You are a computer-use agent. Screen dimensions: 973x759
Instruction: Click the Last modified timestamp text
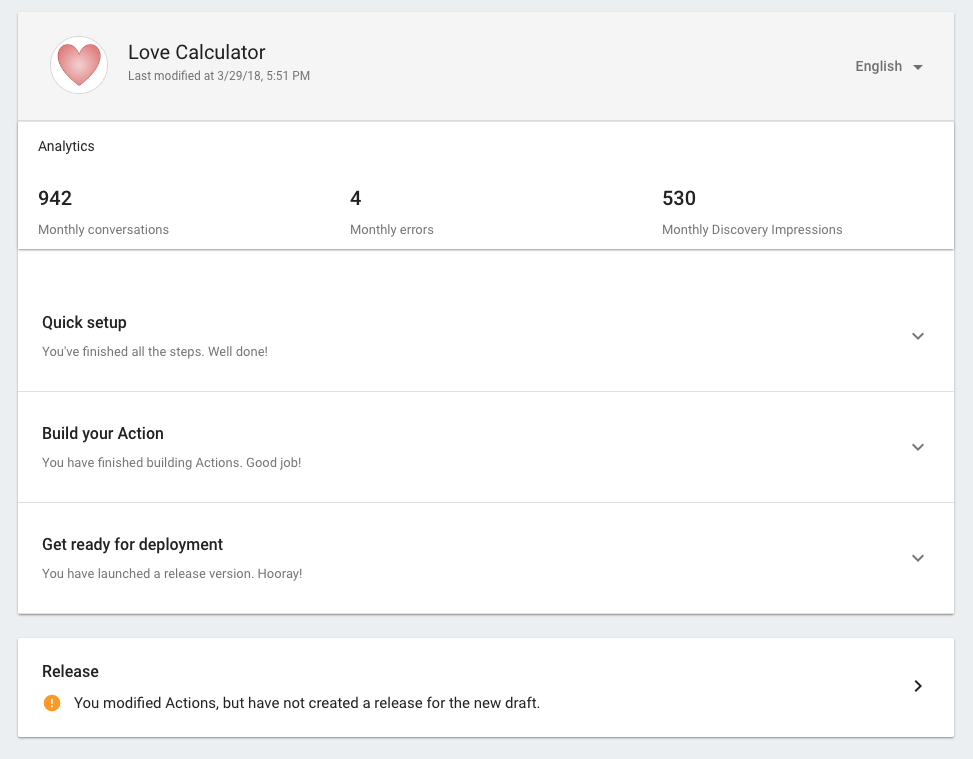(218, 76)
